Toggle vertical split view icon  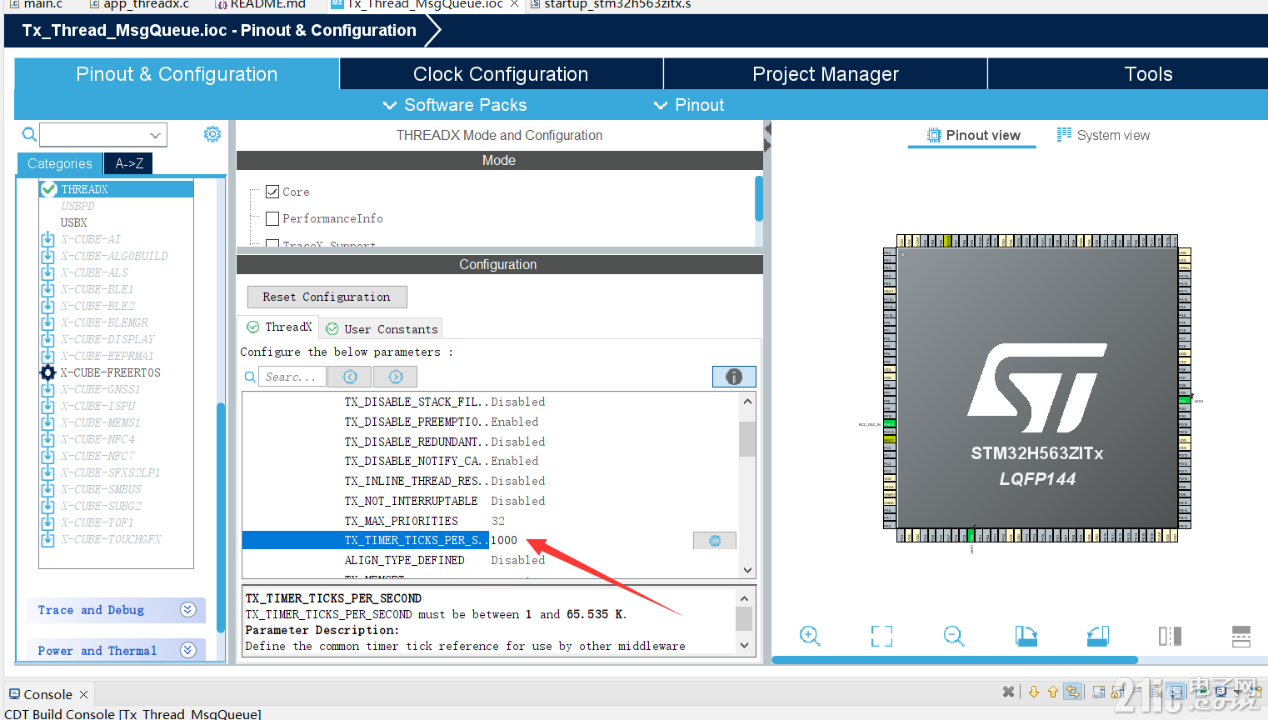[1170, 636]
